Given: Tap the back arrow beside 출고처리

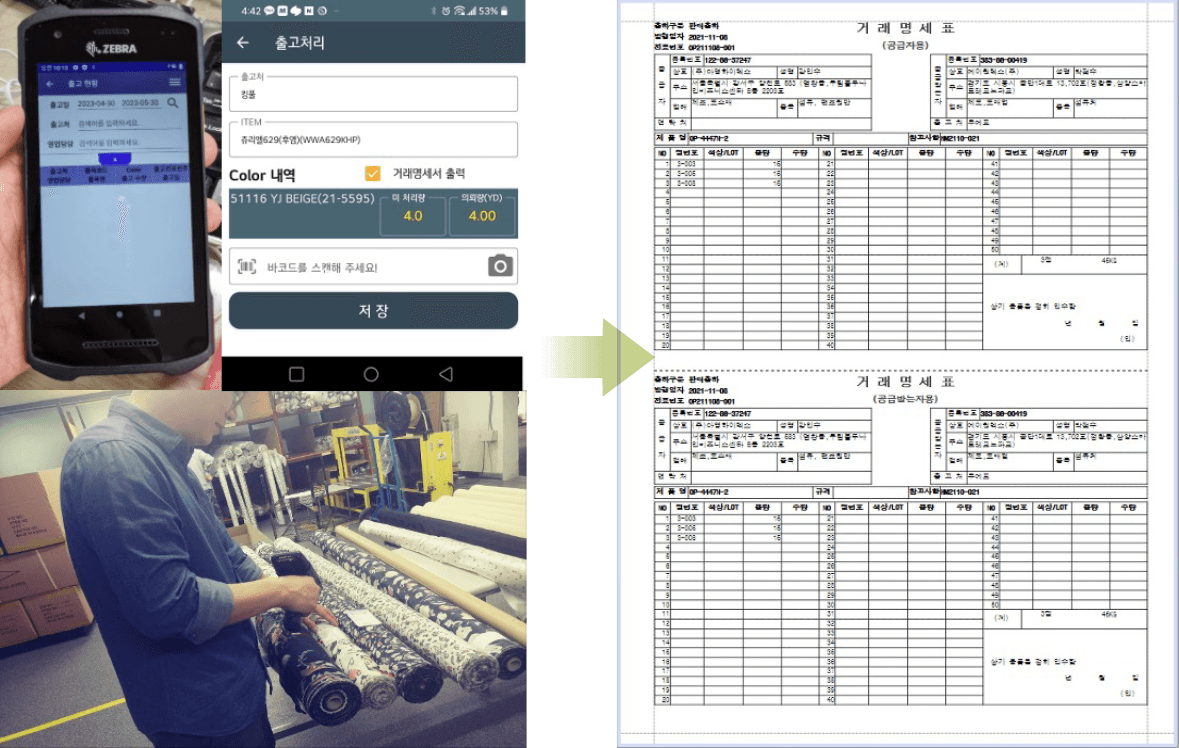Looking at the screenshot, I should [242, 43].
